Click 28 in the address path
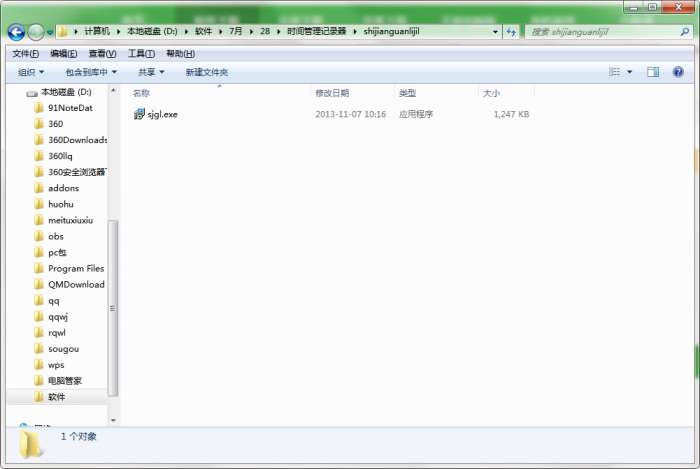This screenshot has width=700, height=469. [x=265, y=31]
